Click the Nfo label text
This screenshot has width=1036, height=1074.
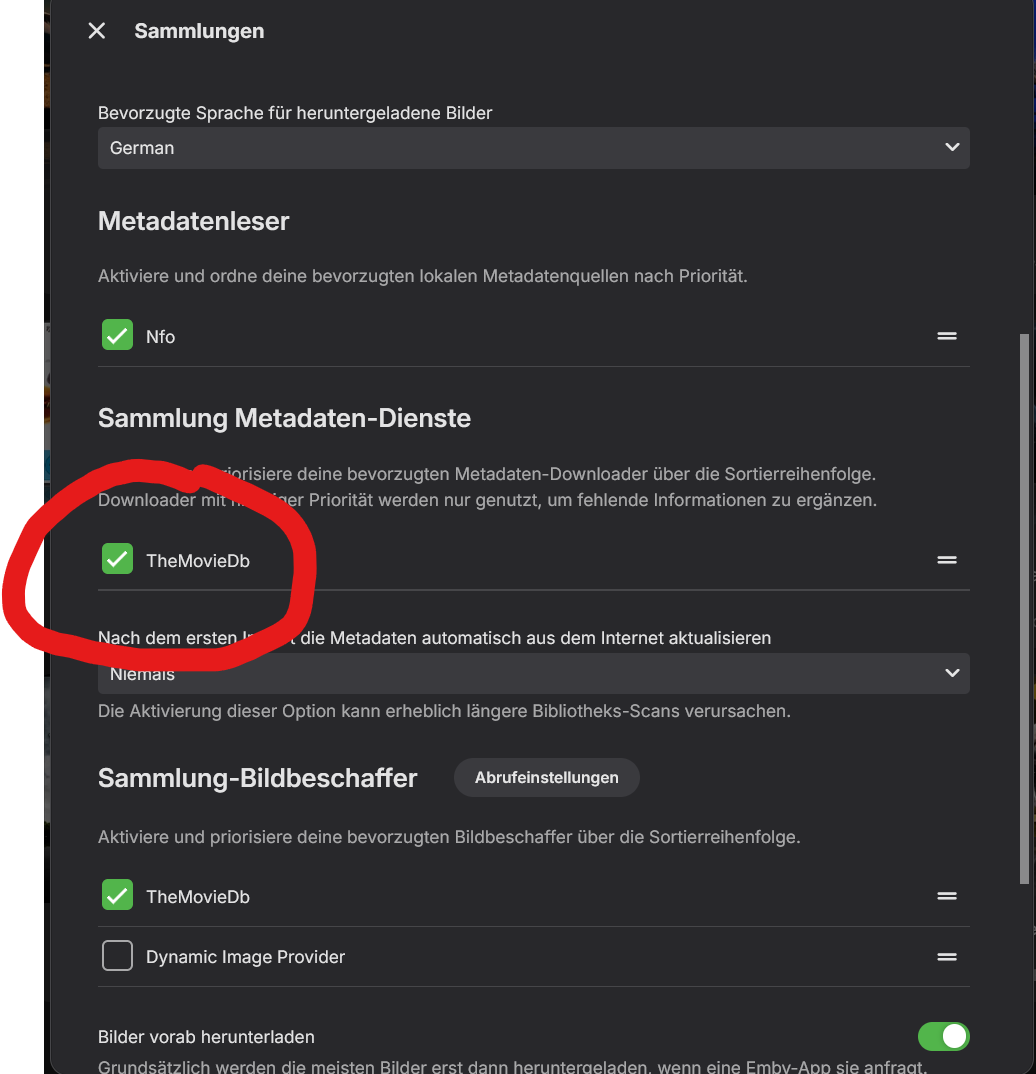160,337
